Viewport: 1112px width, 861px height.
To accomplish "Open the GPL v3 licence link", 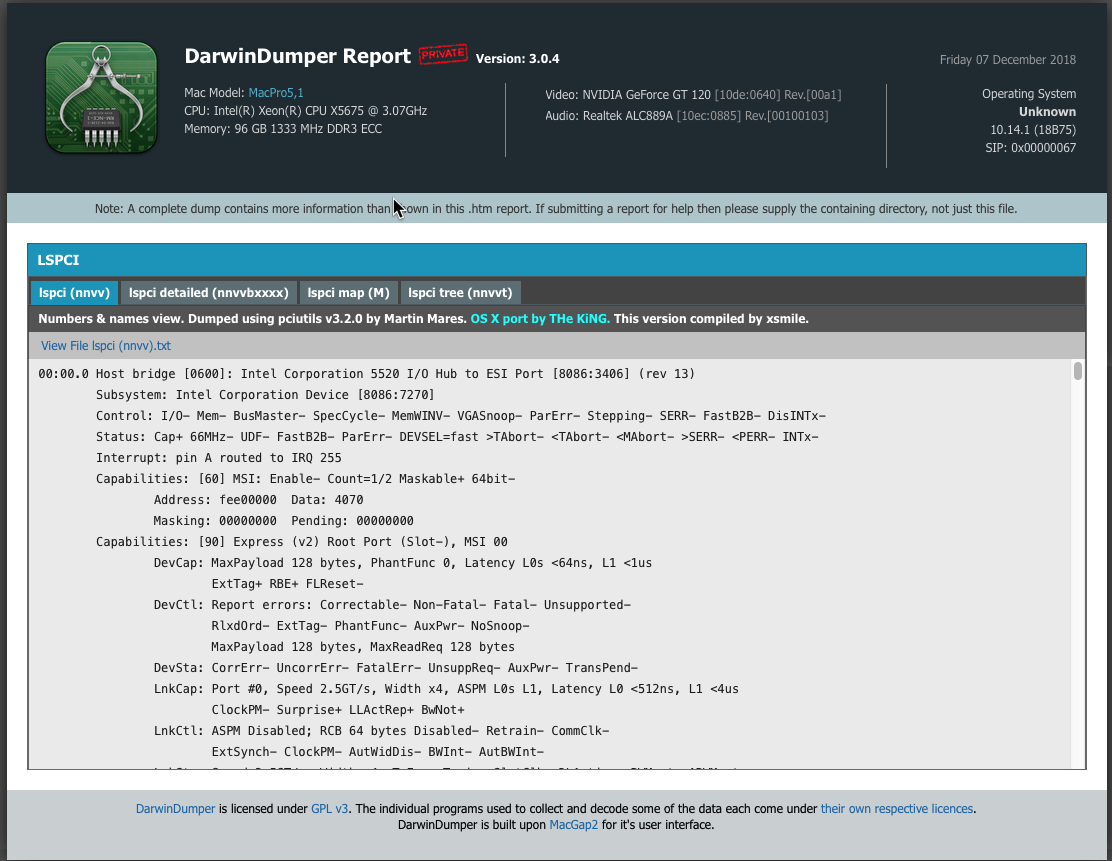I will 330,809.
